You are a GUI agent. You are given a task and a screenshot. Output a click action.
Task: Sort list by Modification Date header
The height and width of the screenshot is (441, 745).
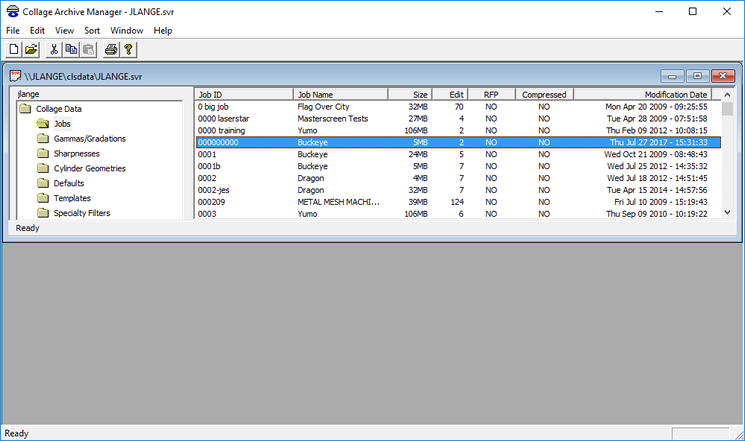point(648,95)
